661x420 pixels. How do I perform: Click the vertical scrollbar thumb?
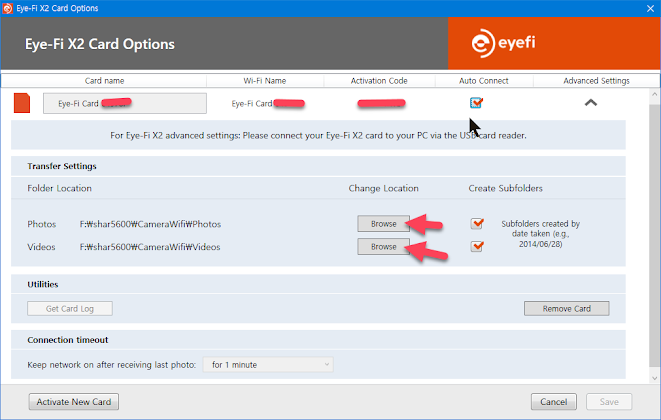click(654, 236)
